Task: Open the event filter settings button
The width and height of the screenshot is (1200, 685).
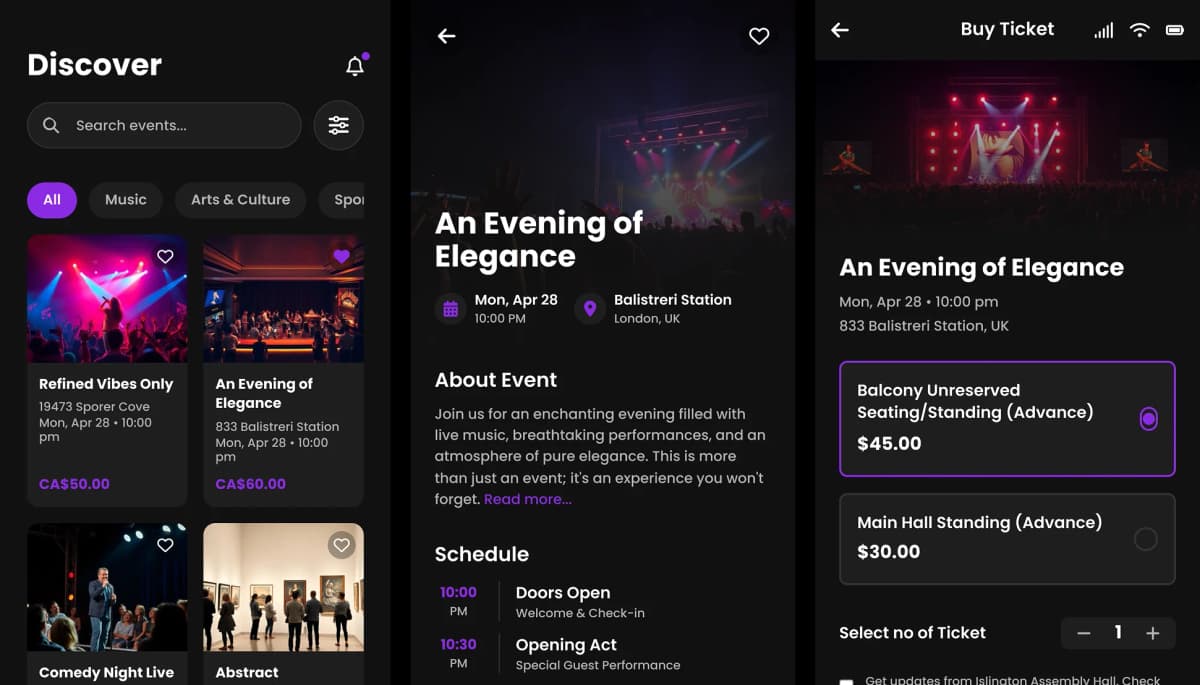Action: point(339,126)
